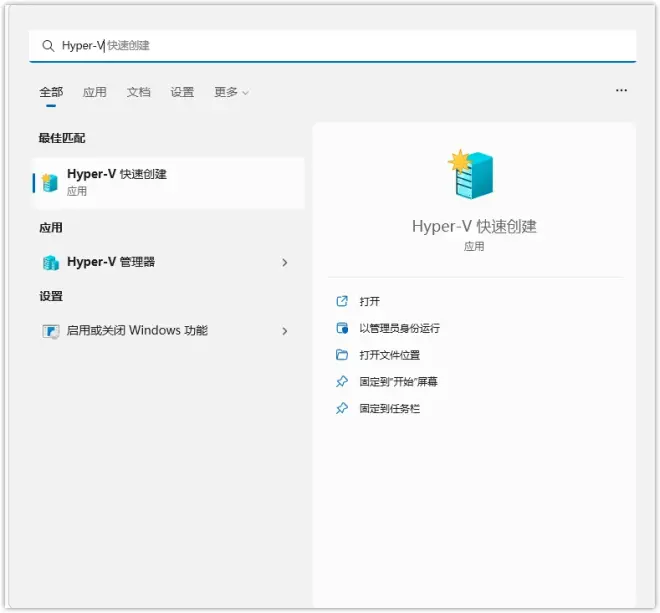
Task: Switch to the 应用 tab
Action: point(94,92)
